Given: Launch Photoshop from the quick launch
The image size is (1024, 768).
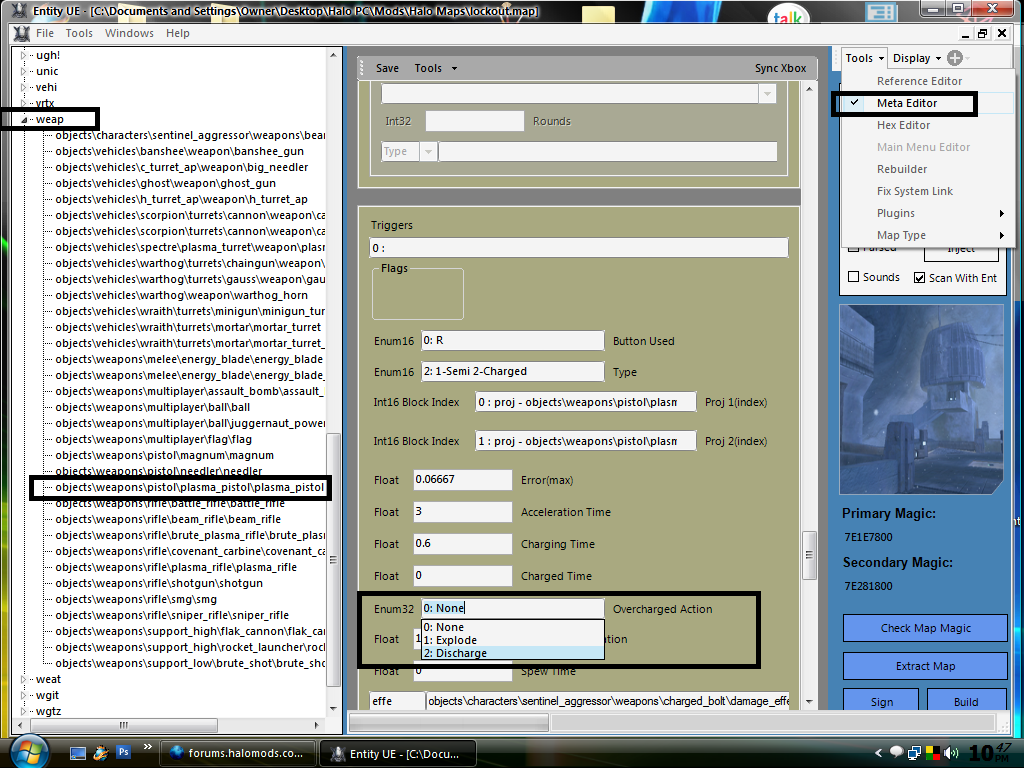Looking at the screenshot, I should [123, 752].
